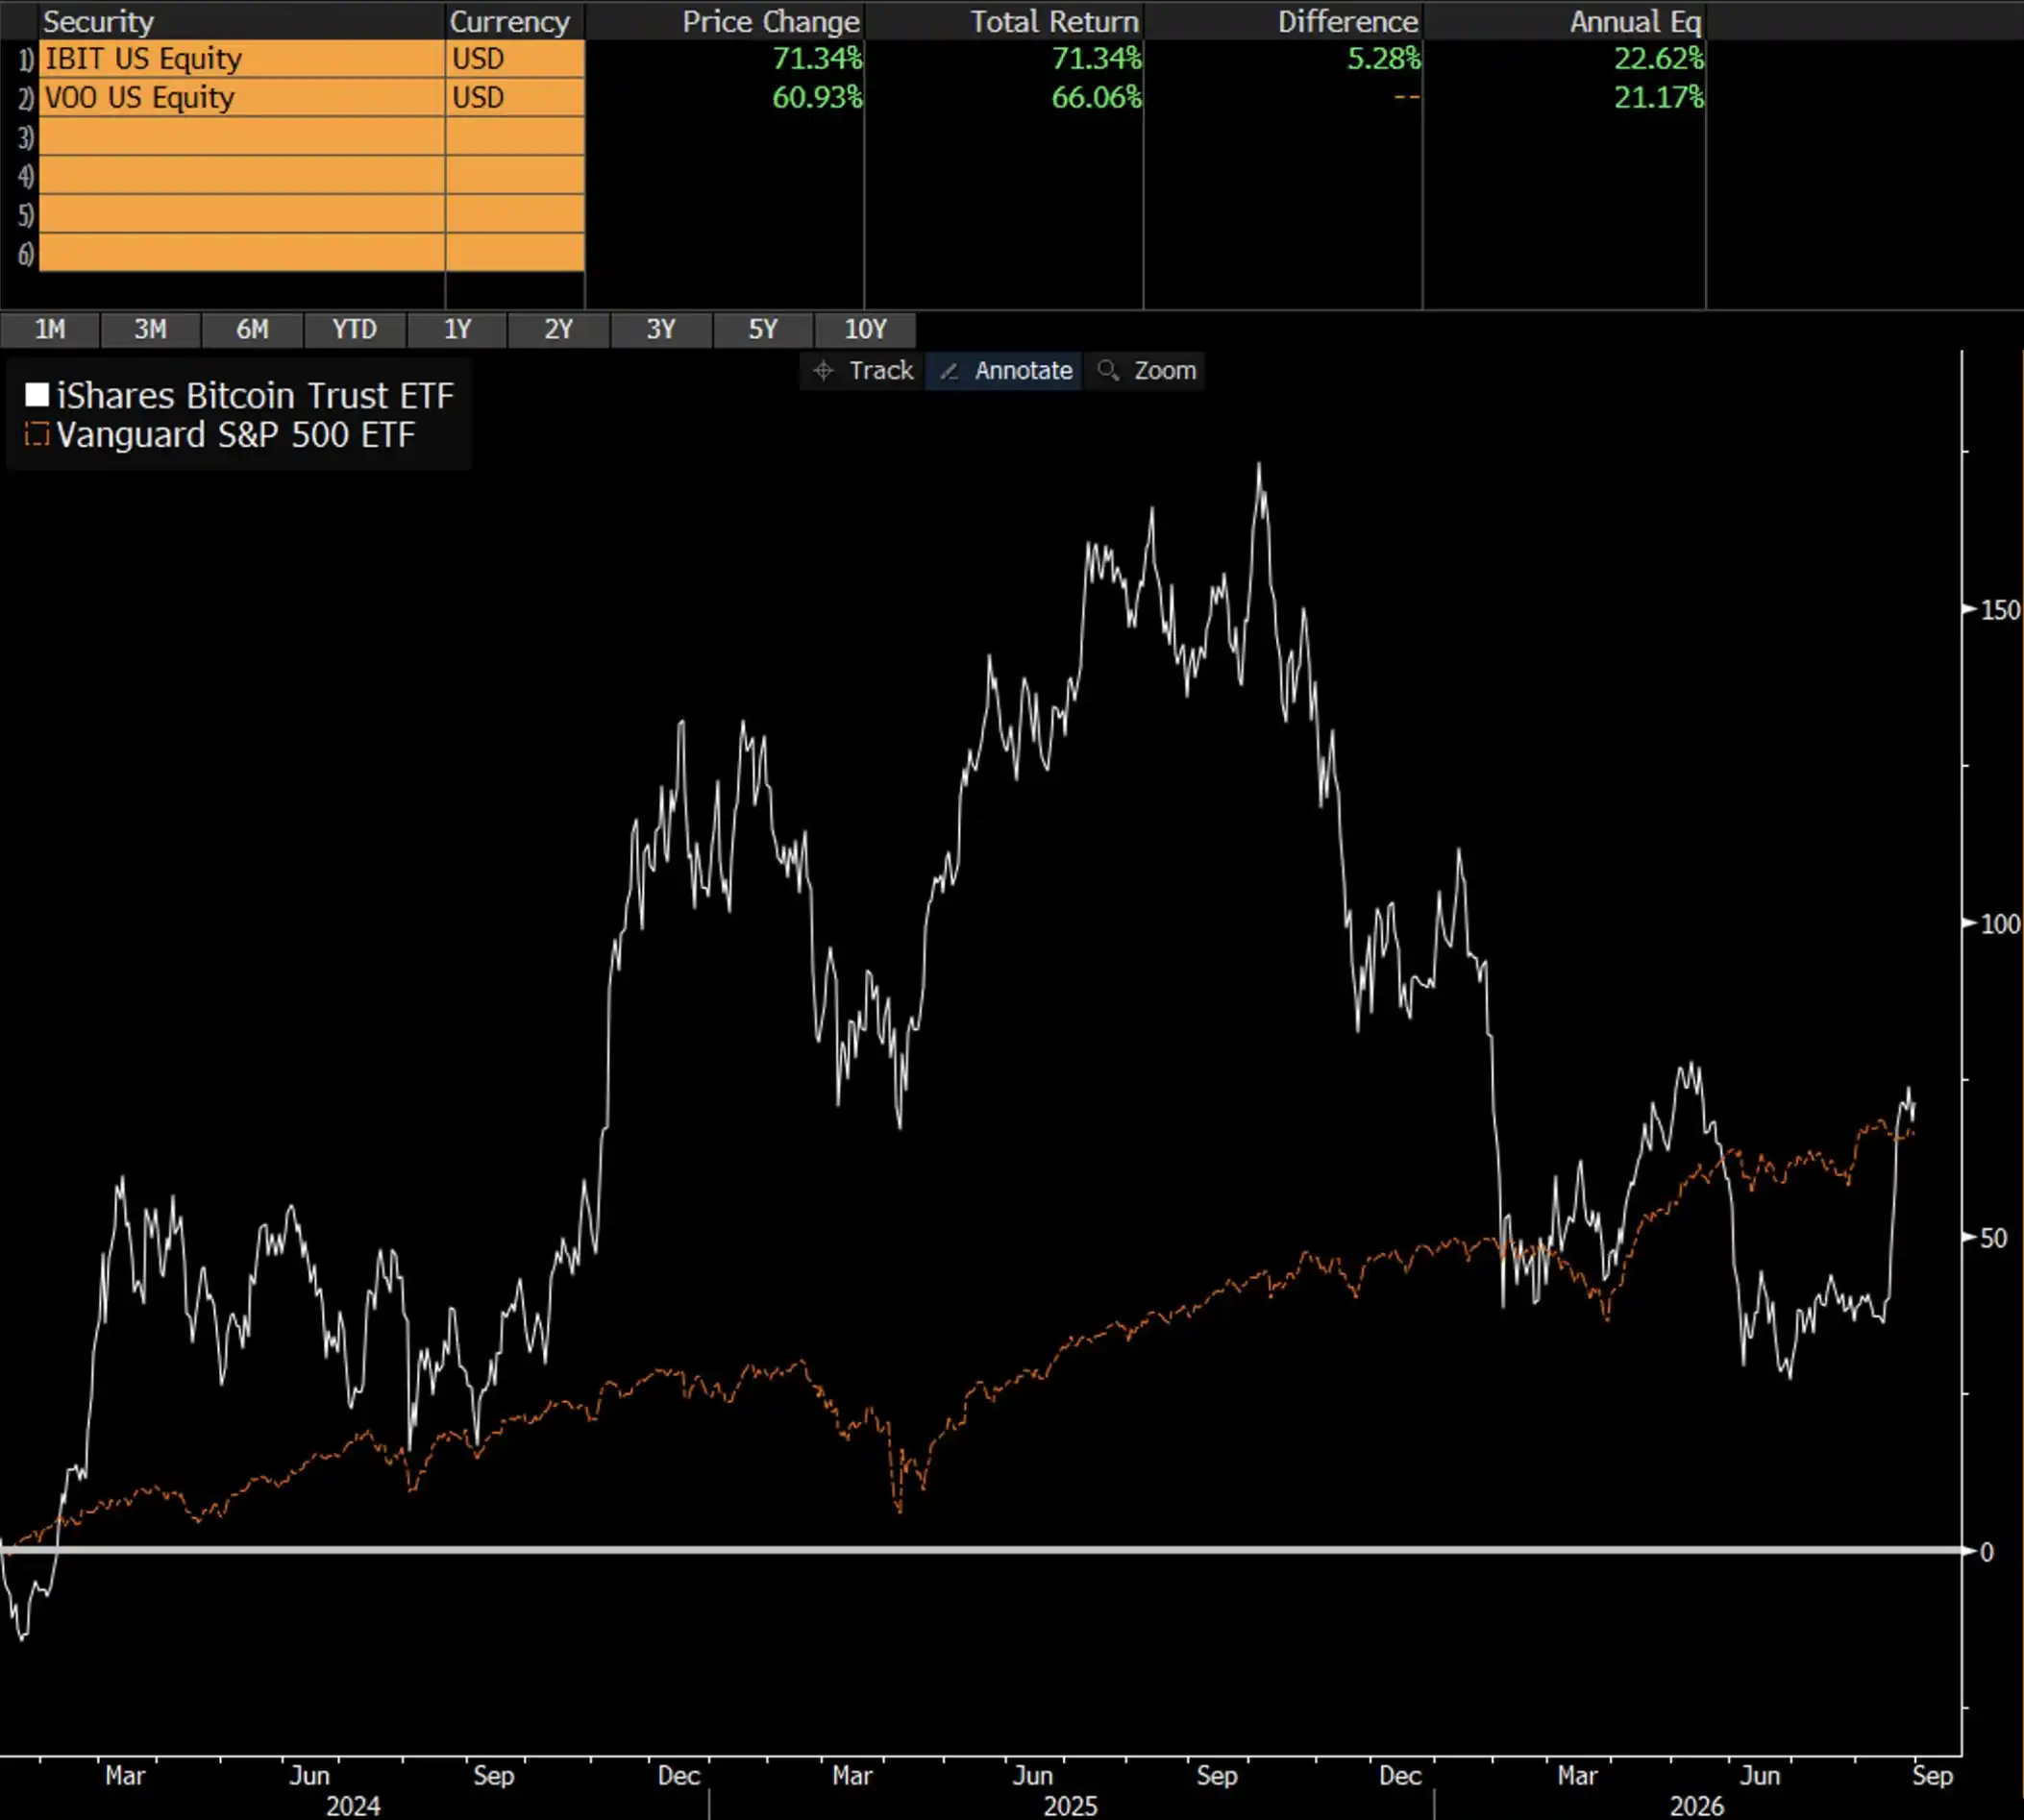This screenshot has height=1820, width=2024.
Task: Select the 10Y time range
Action: (865, 329)
